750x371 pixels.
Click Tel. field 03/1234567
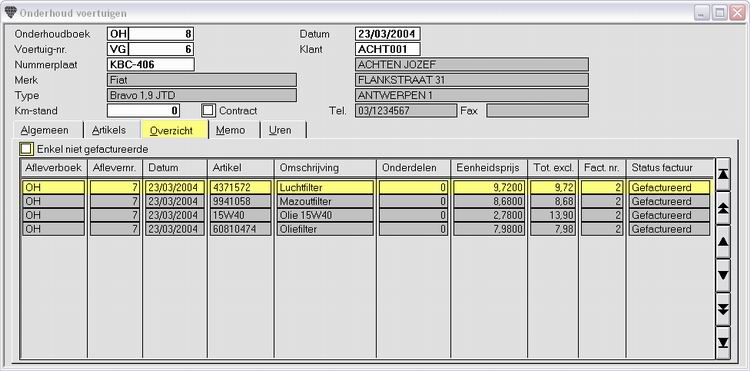pos(406,110)
